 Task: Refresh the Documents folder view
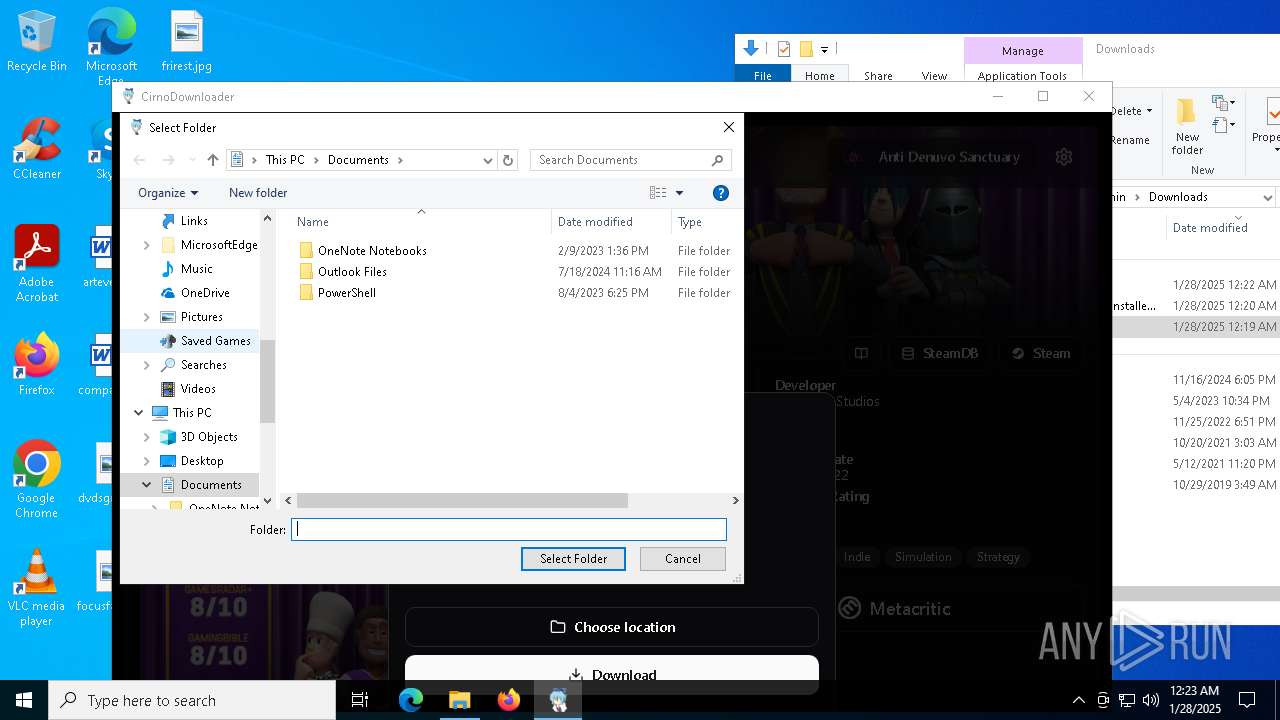click(x=508, y=160)
